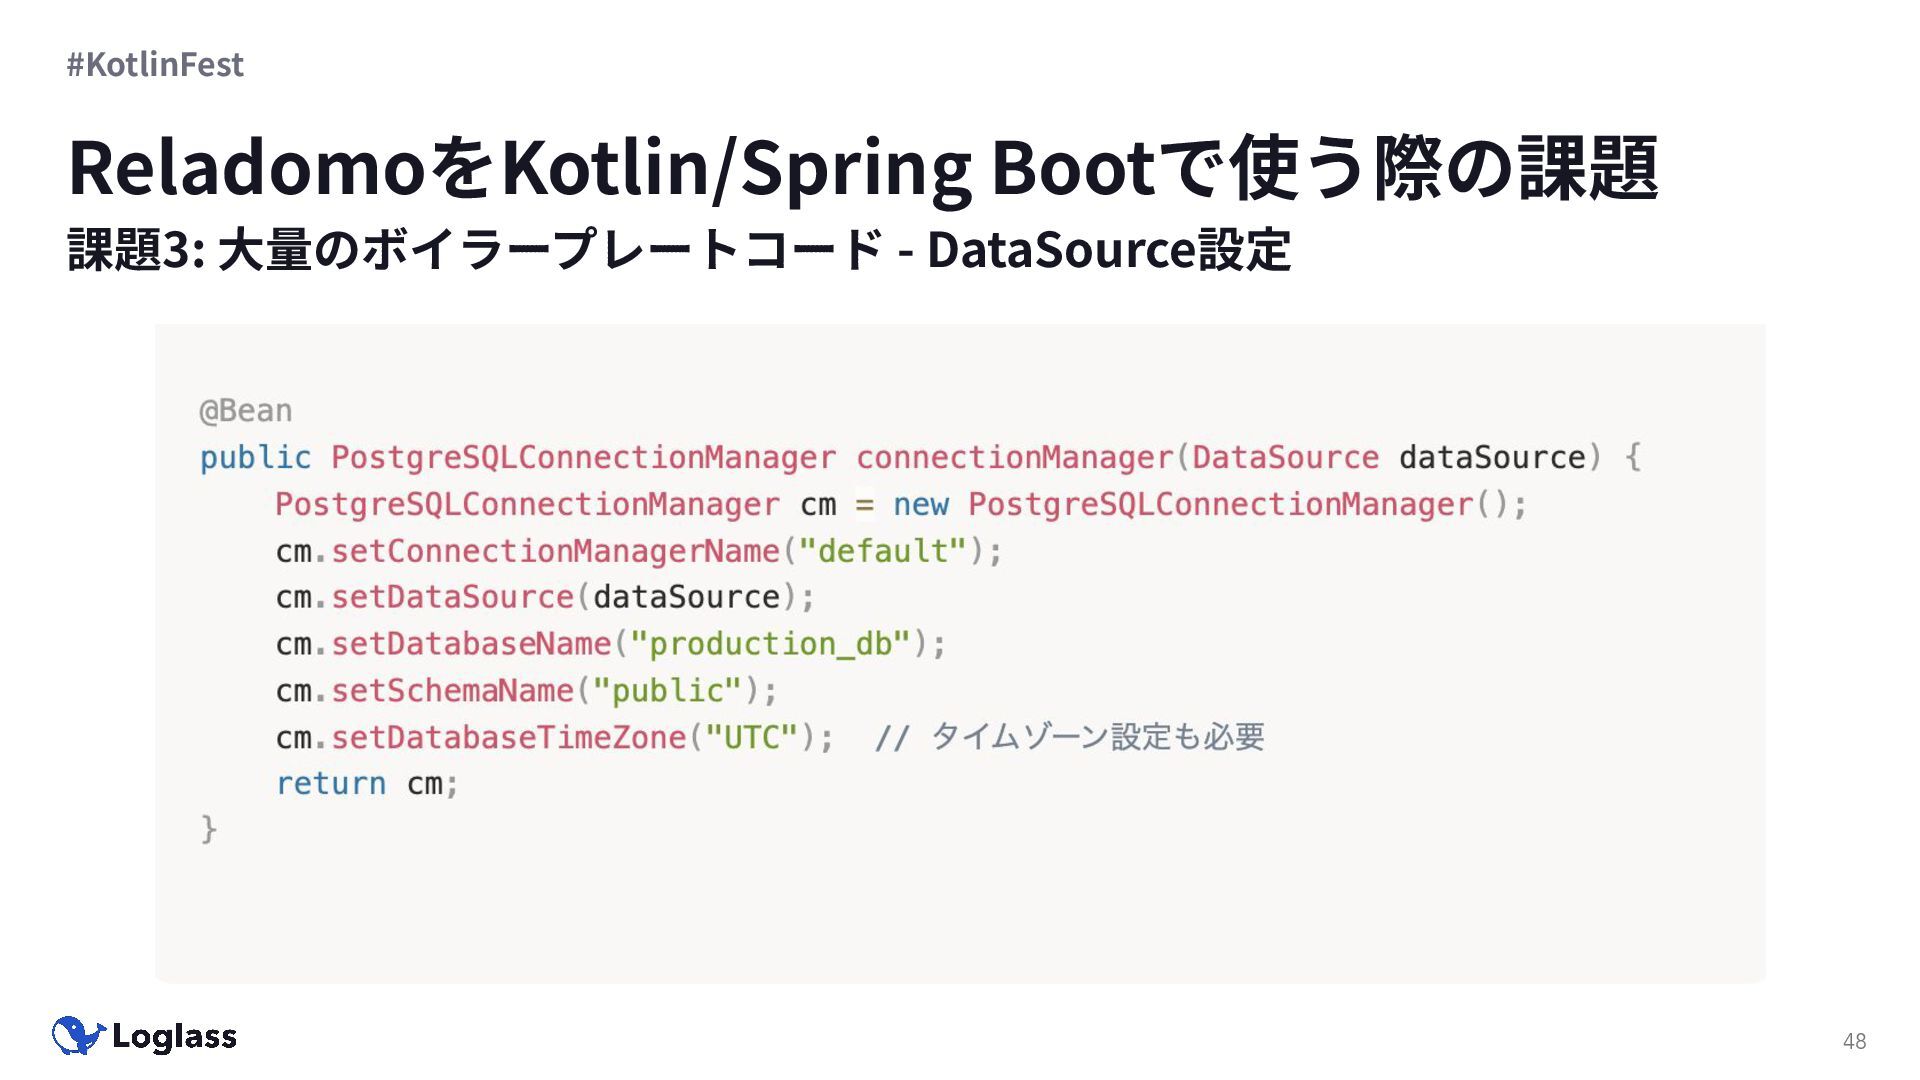Click the slide number 48

1854,1041
